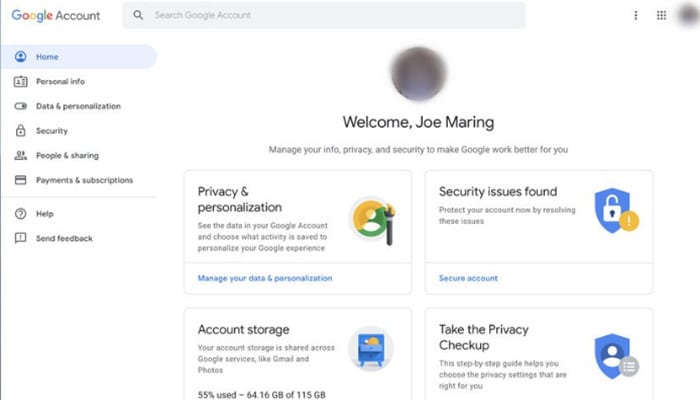Click the Privacy & personalization illustration icon
700x400 pixels.
(373, 221)
